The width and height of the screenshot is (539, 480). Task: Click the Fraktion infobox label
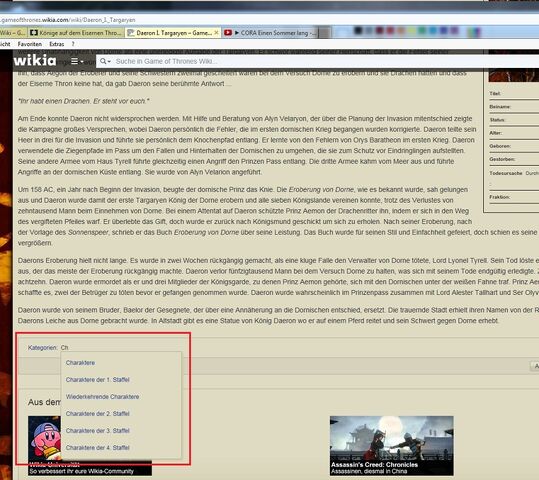pyautogui.click(x=499, y=197)
